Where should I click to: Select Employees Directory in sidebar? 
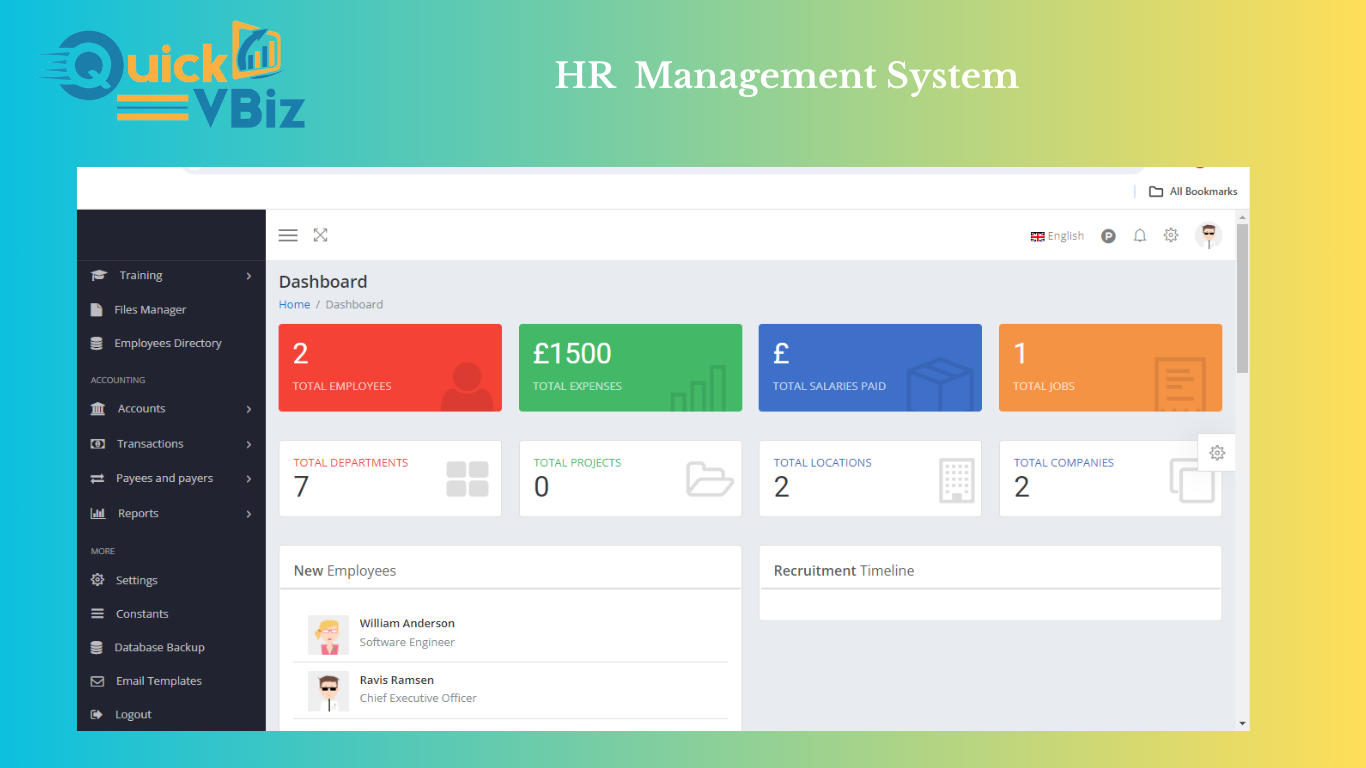click(167, 343)
